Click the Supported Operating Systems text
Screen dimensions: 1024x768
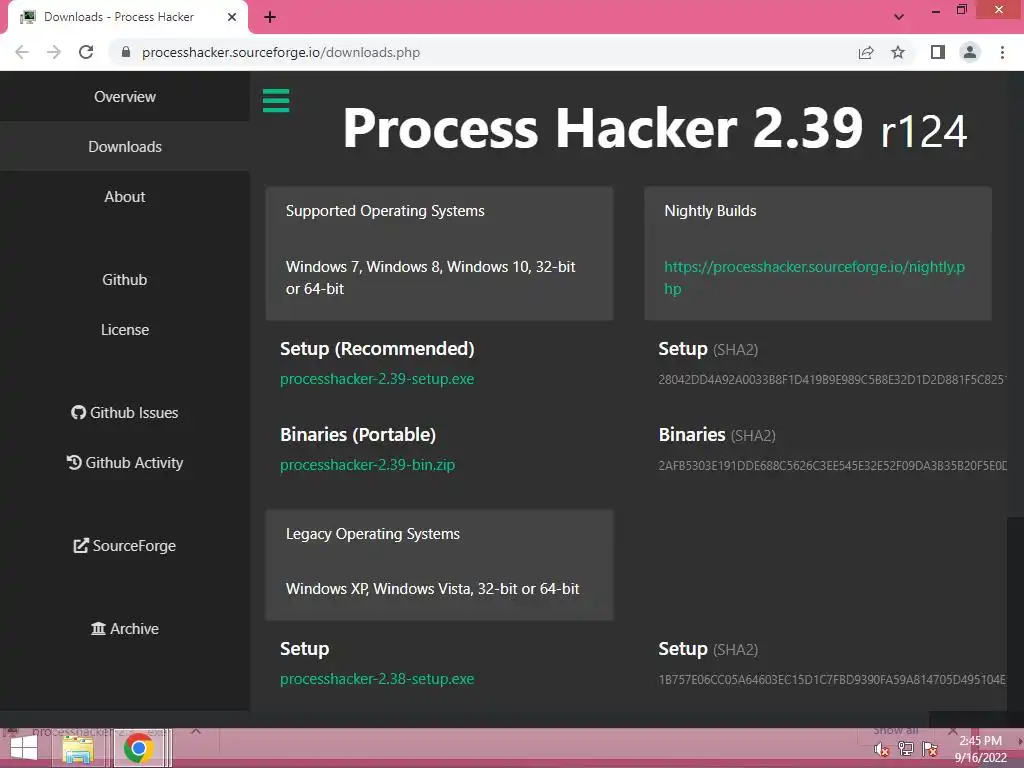(x=385, y=211)
